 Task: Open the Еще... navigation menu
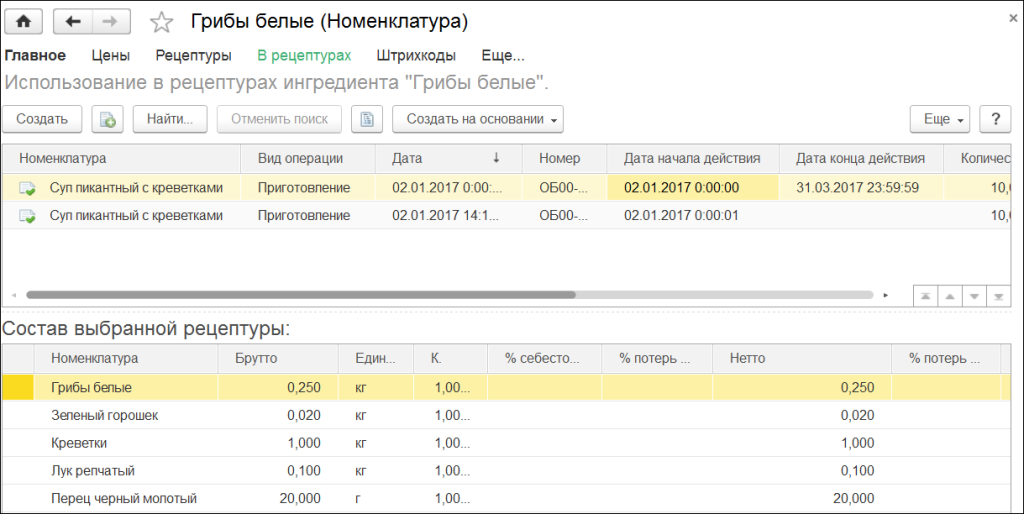tap(502, 56)
